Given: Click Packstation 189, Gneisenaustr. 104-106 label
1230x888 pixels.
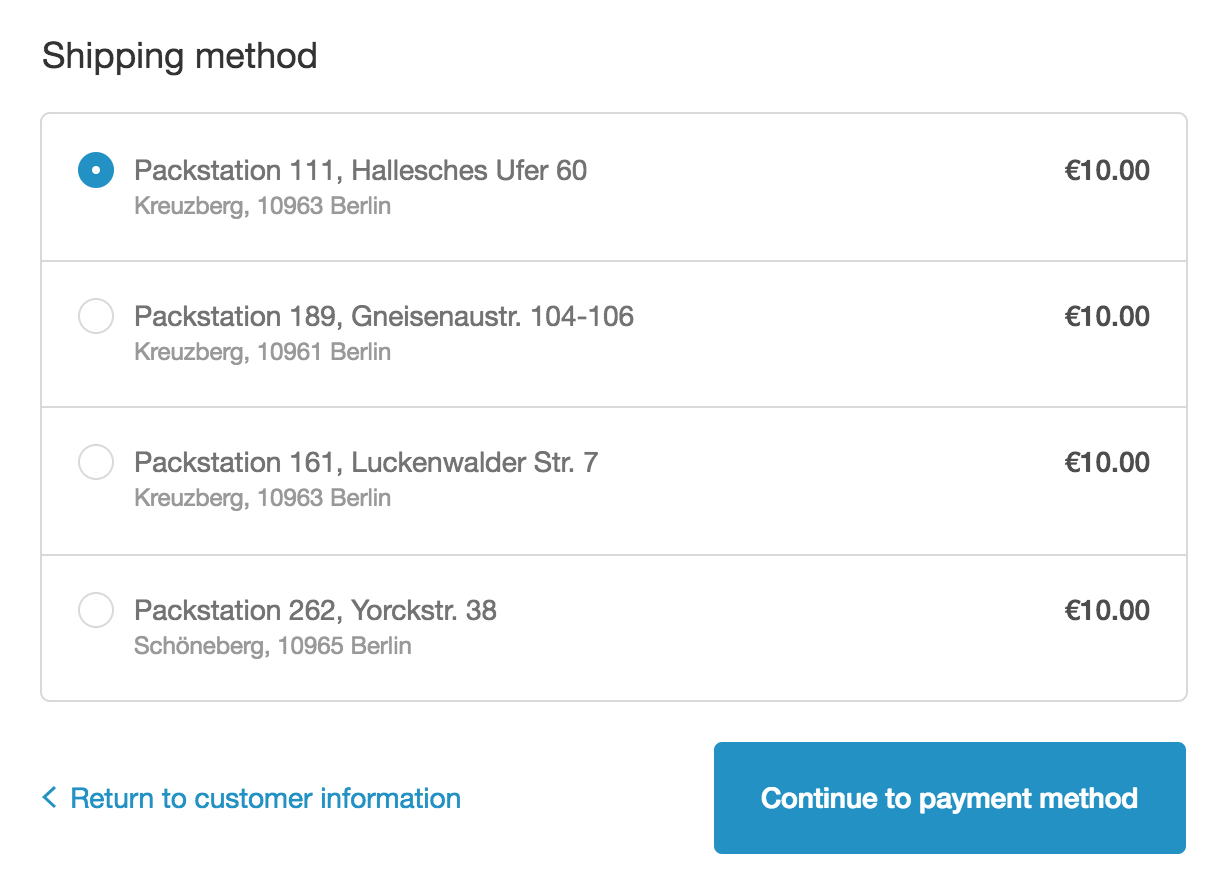Looking at the screenshot, I should 384,317.
